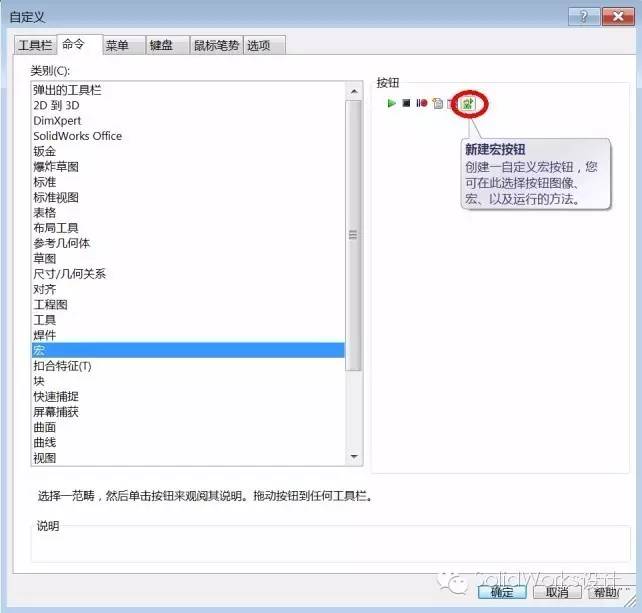
Task: Select the 曲面 category
Action: point(188,427)
